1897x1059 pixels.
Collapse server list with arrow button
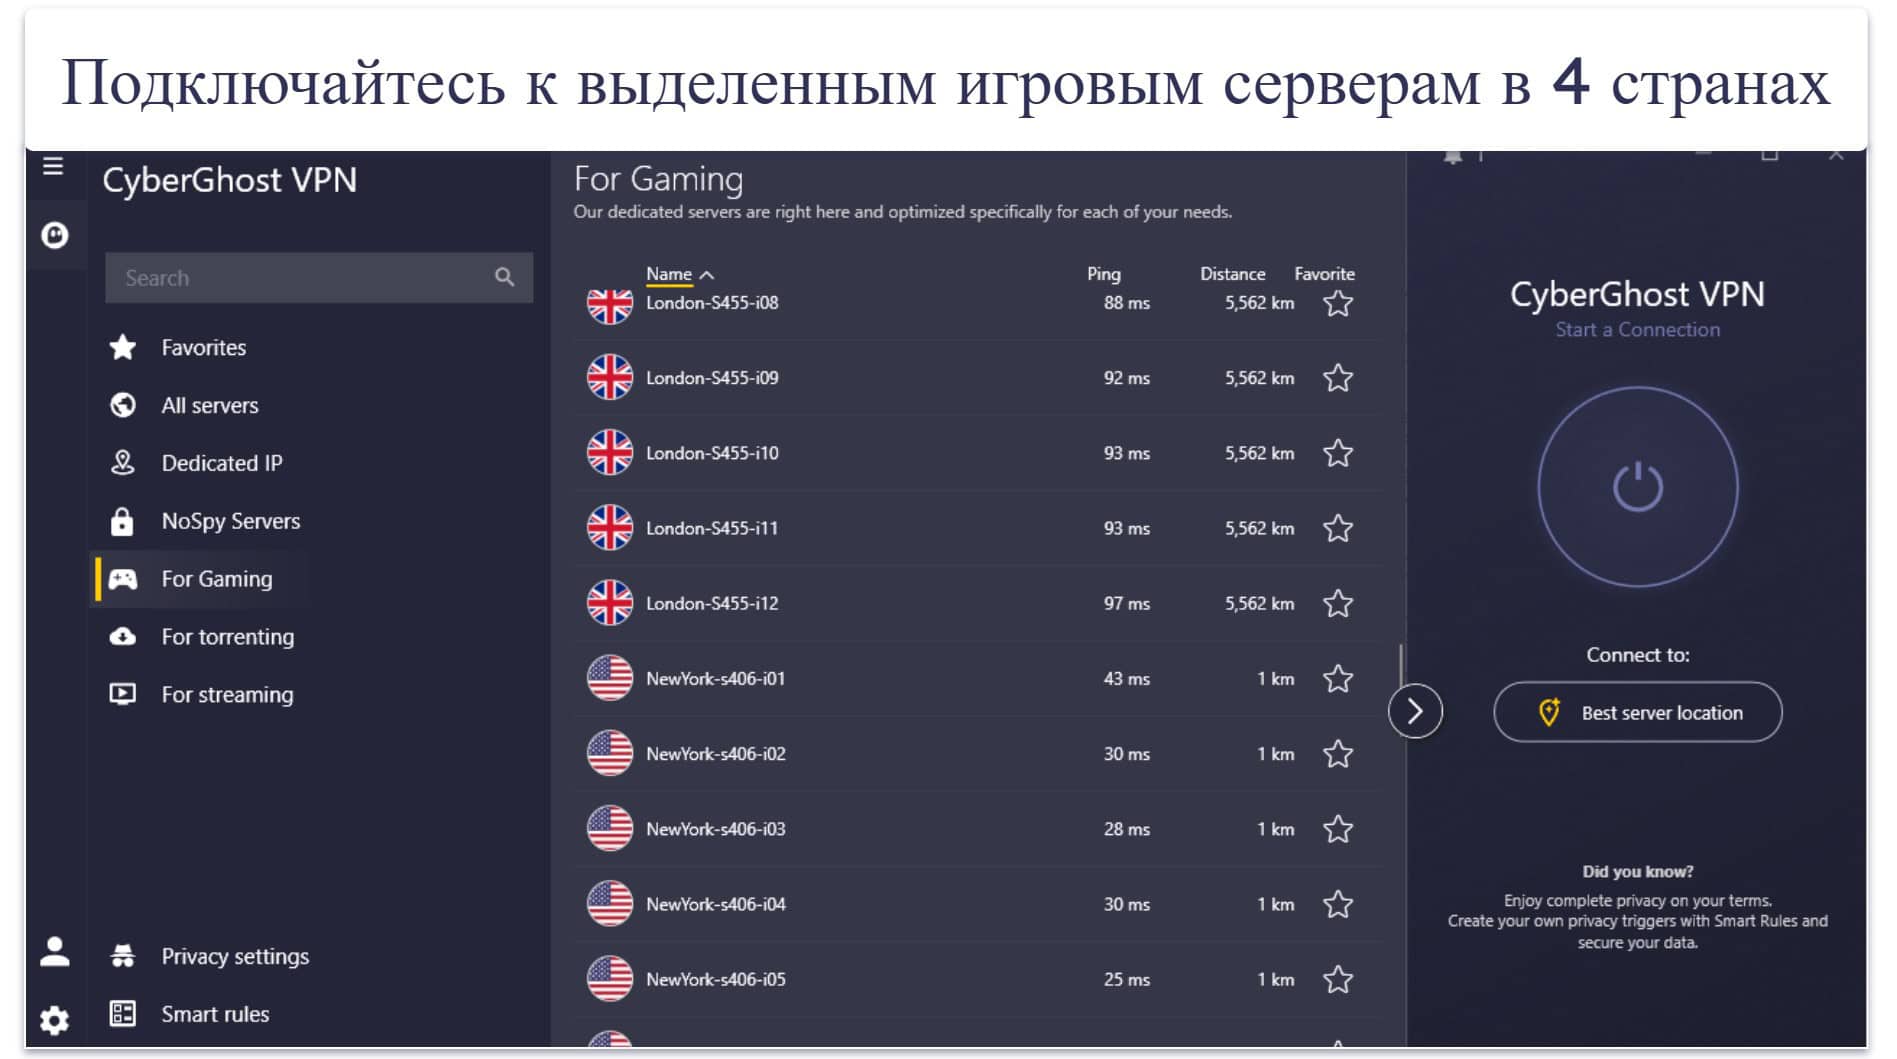(1415, 711)
